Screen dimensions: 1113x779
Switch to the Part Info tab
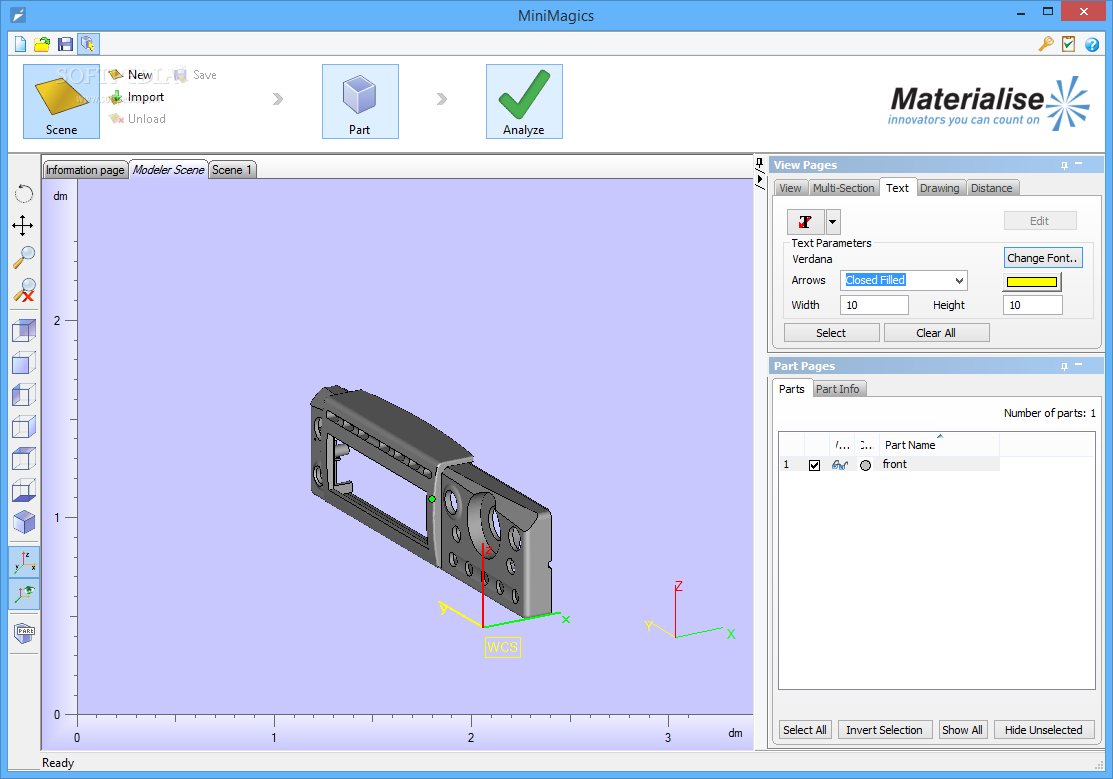point(838,389)
